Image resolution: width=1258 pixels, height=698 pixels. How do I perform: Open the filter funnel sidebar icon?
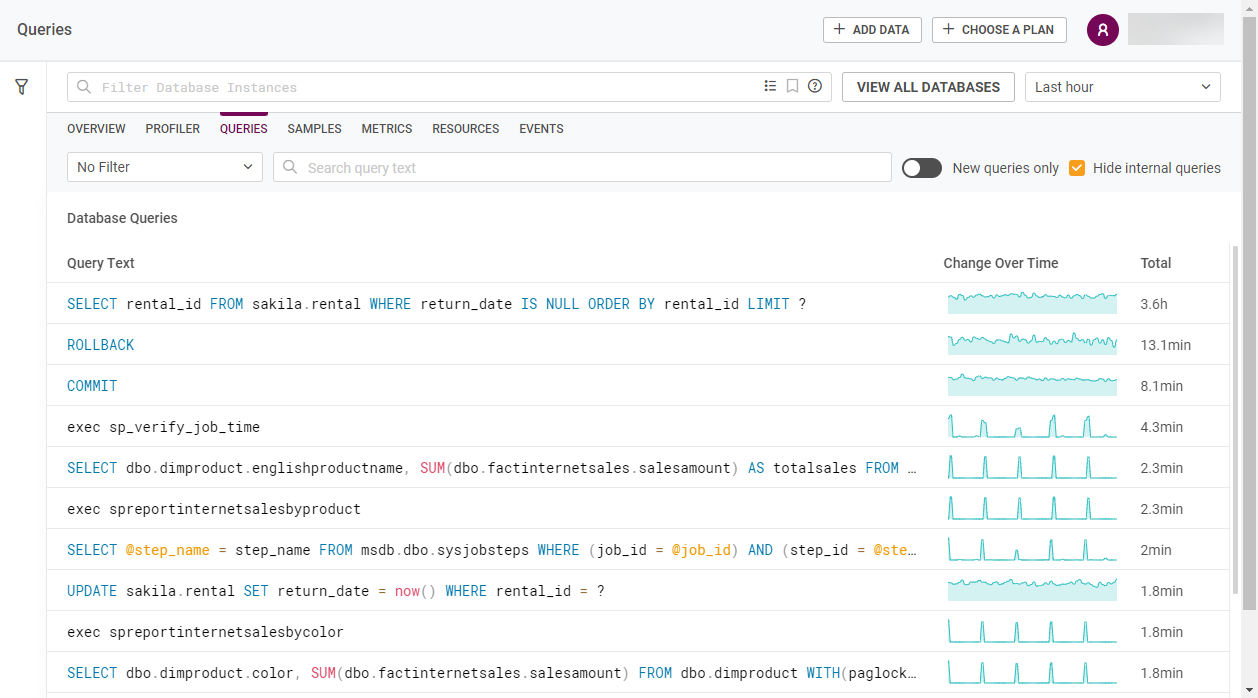(21, 87)
